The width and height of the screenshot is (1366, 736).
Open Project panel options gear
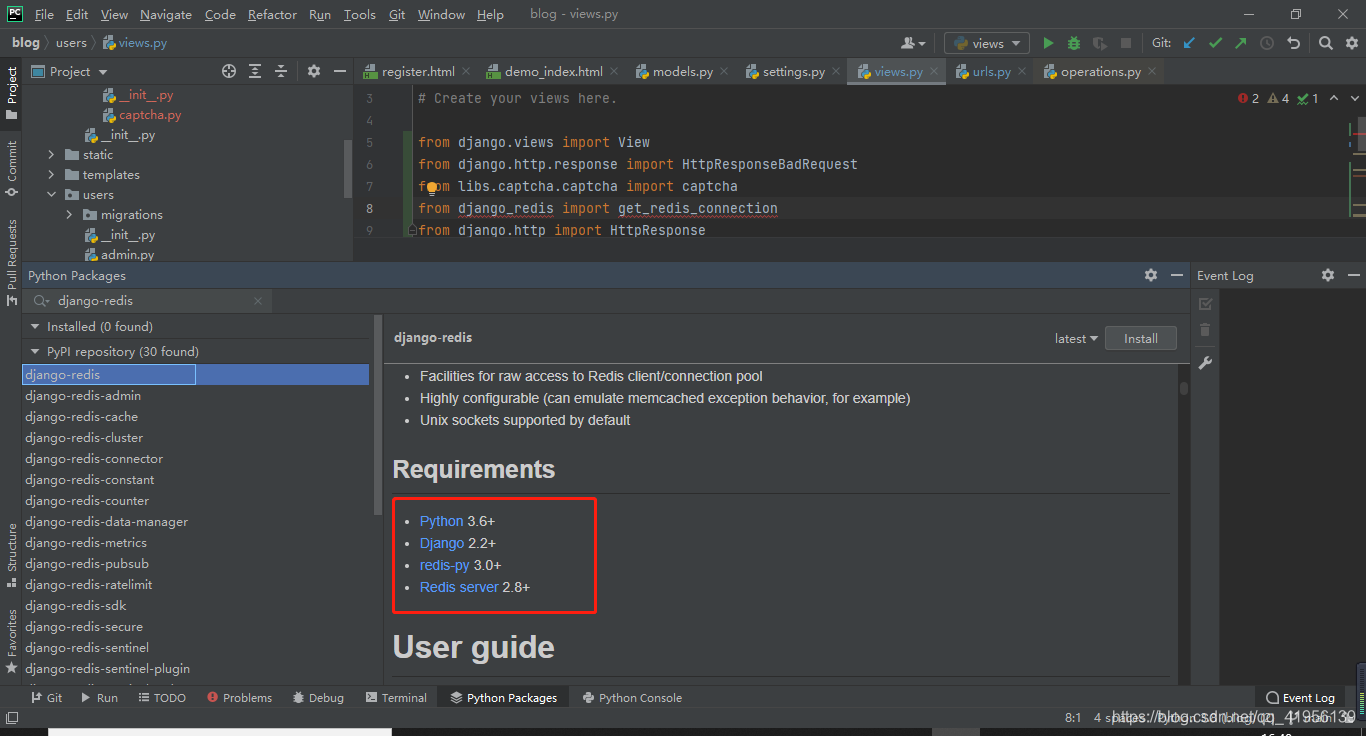(314, 71)
